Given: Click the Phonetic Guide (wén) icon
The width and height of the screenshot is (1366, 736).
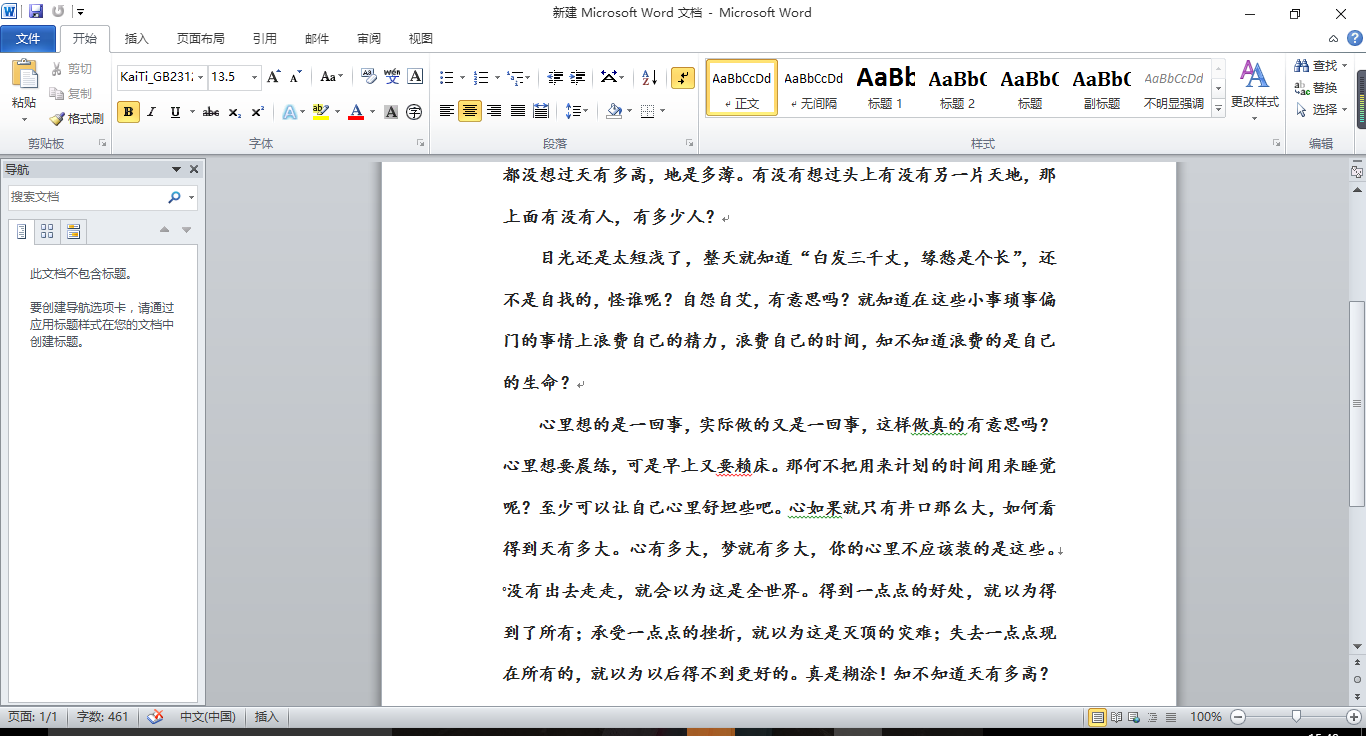Looking at the screenshot, I should [x=392, y=77].
